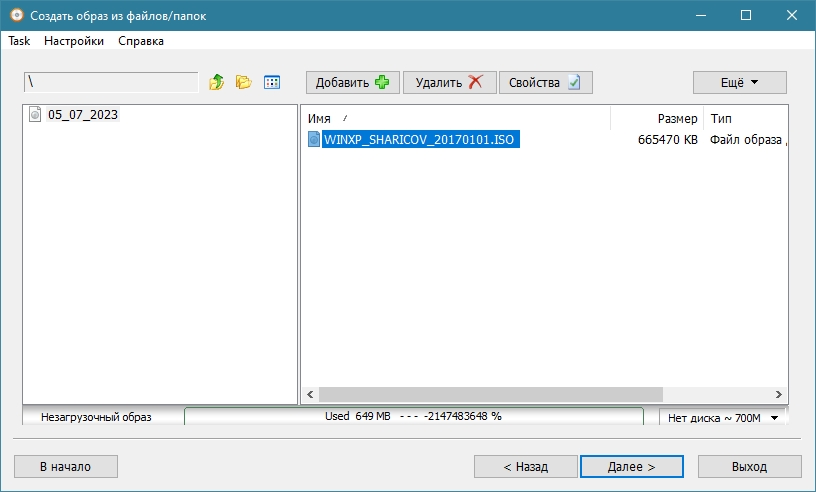The width and height of the screenshot is (816, 492).
Task: Click the path input field
Action: tap(110, 82)
